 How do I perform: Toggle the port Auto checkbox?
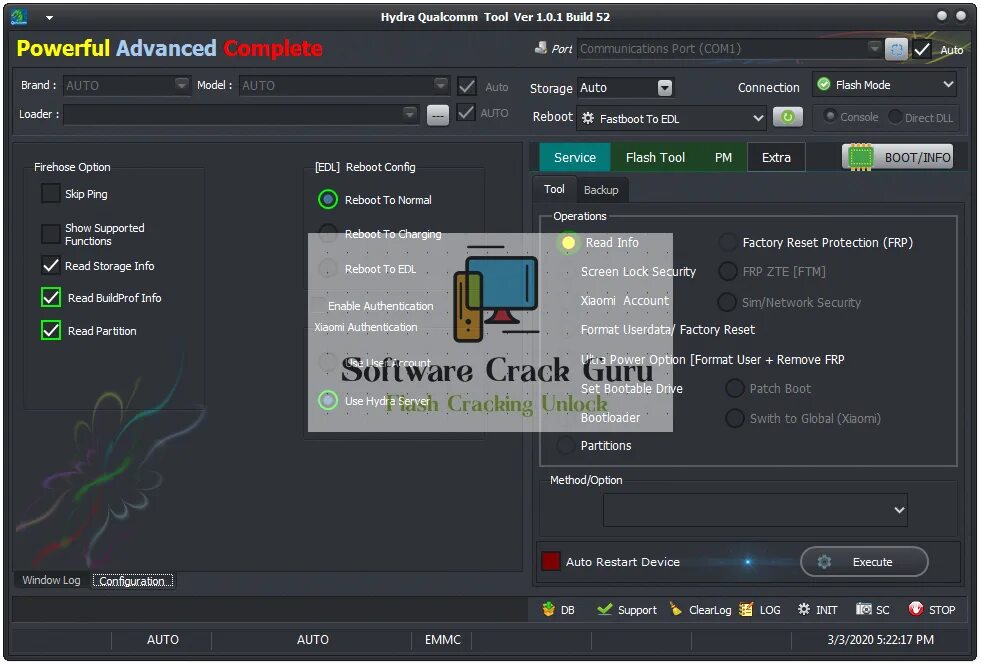922,49
